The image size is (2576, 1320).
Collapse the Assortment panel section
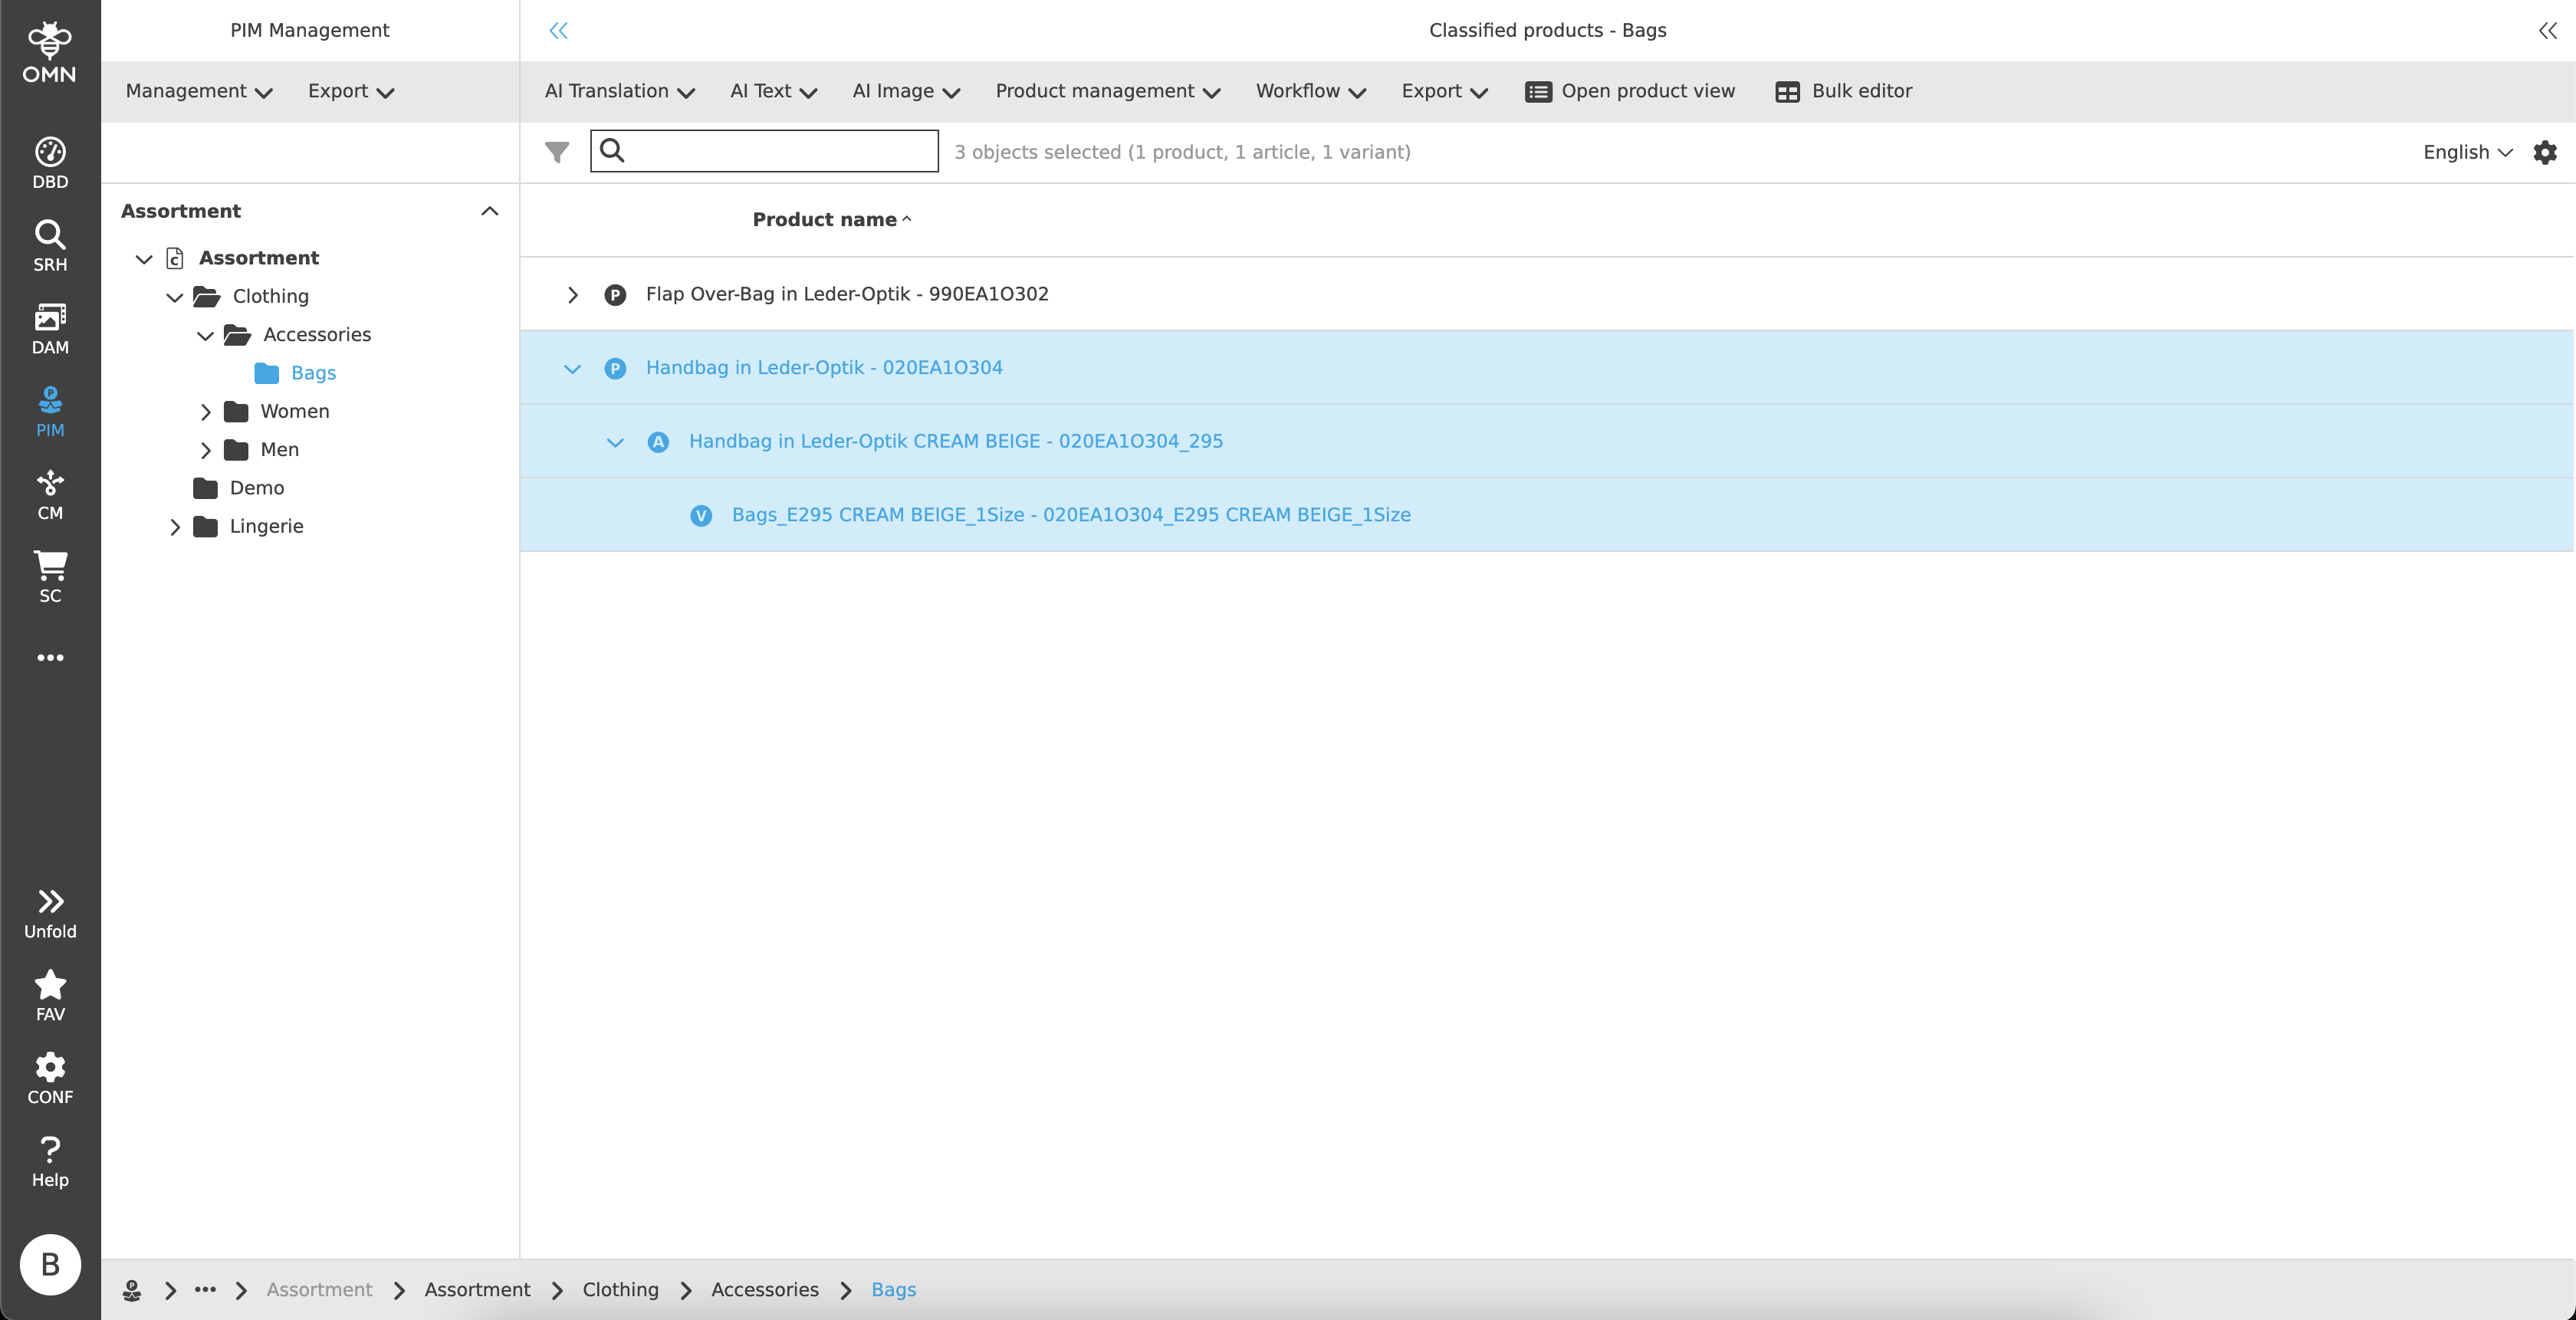click(x=489, y=211)
